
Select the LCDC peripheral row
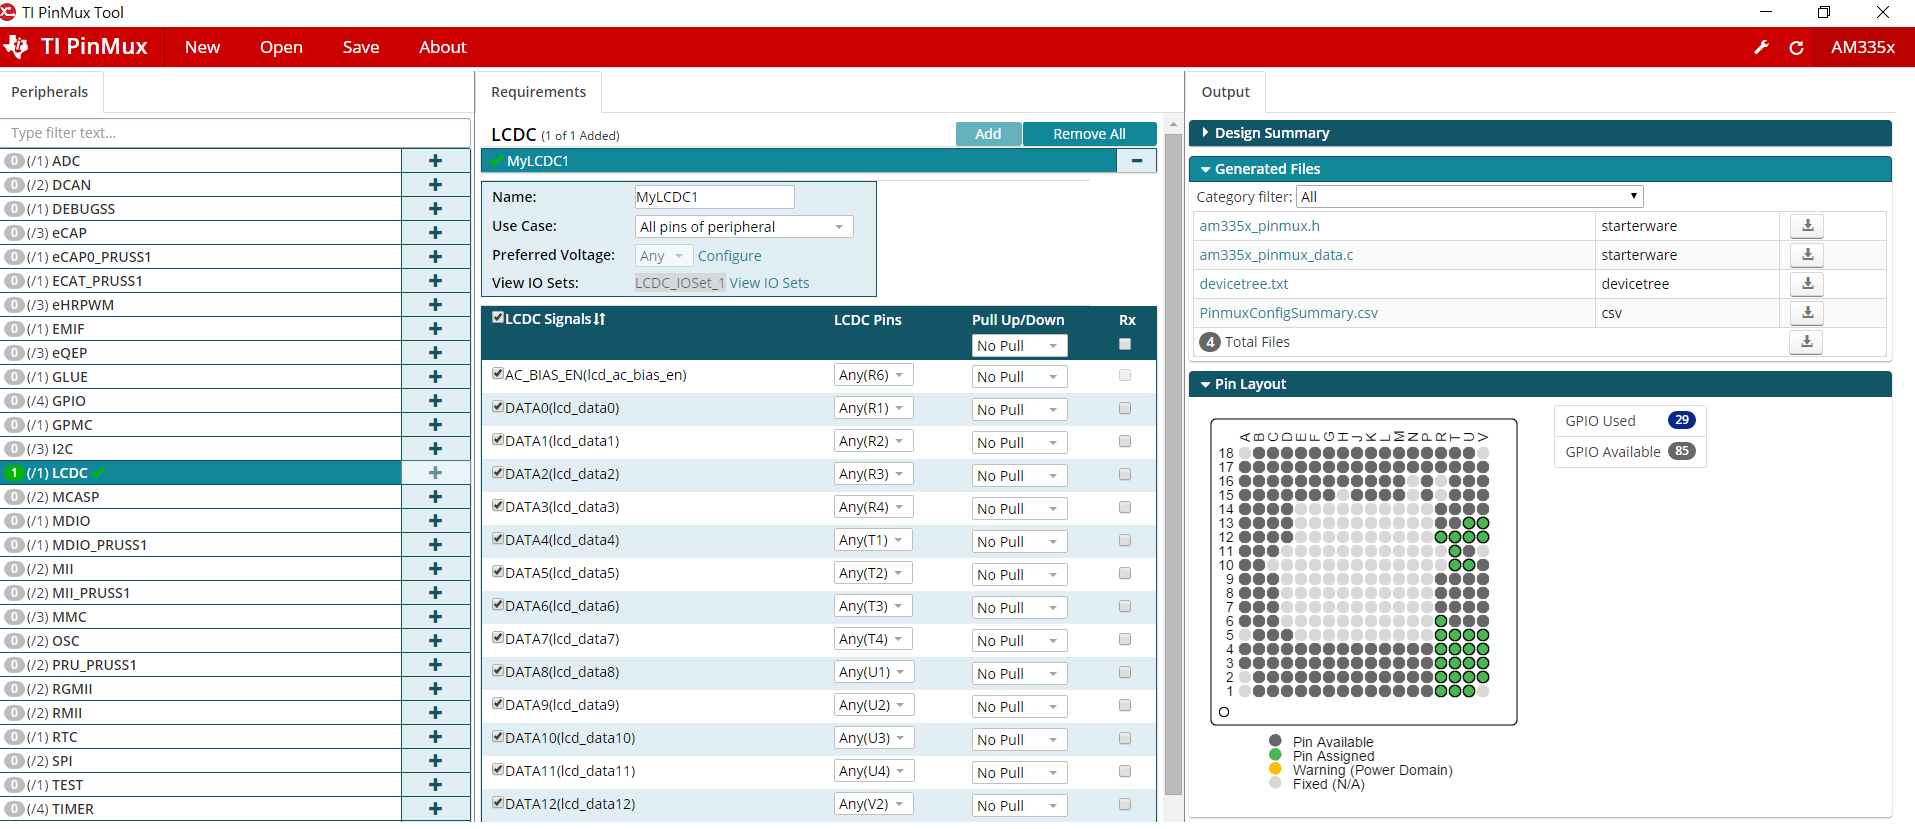tap(201, 473)
